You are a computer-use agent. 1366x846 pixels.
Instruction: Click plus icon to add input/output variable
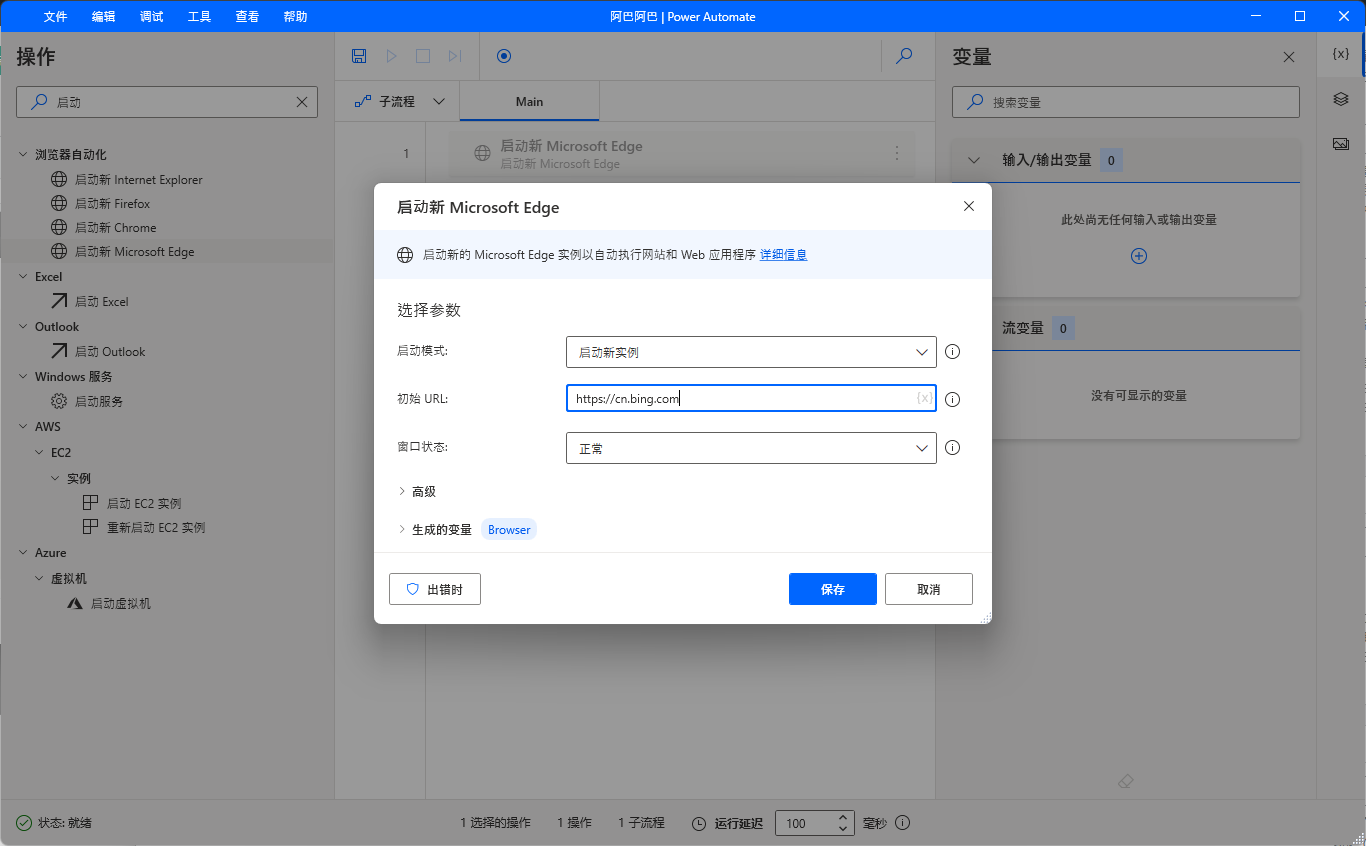coord(1139,256)
